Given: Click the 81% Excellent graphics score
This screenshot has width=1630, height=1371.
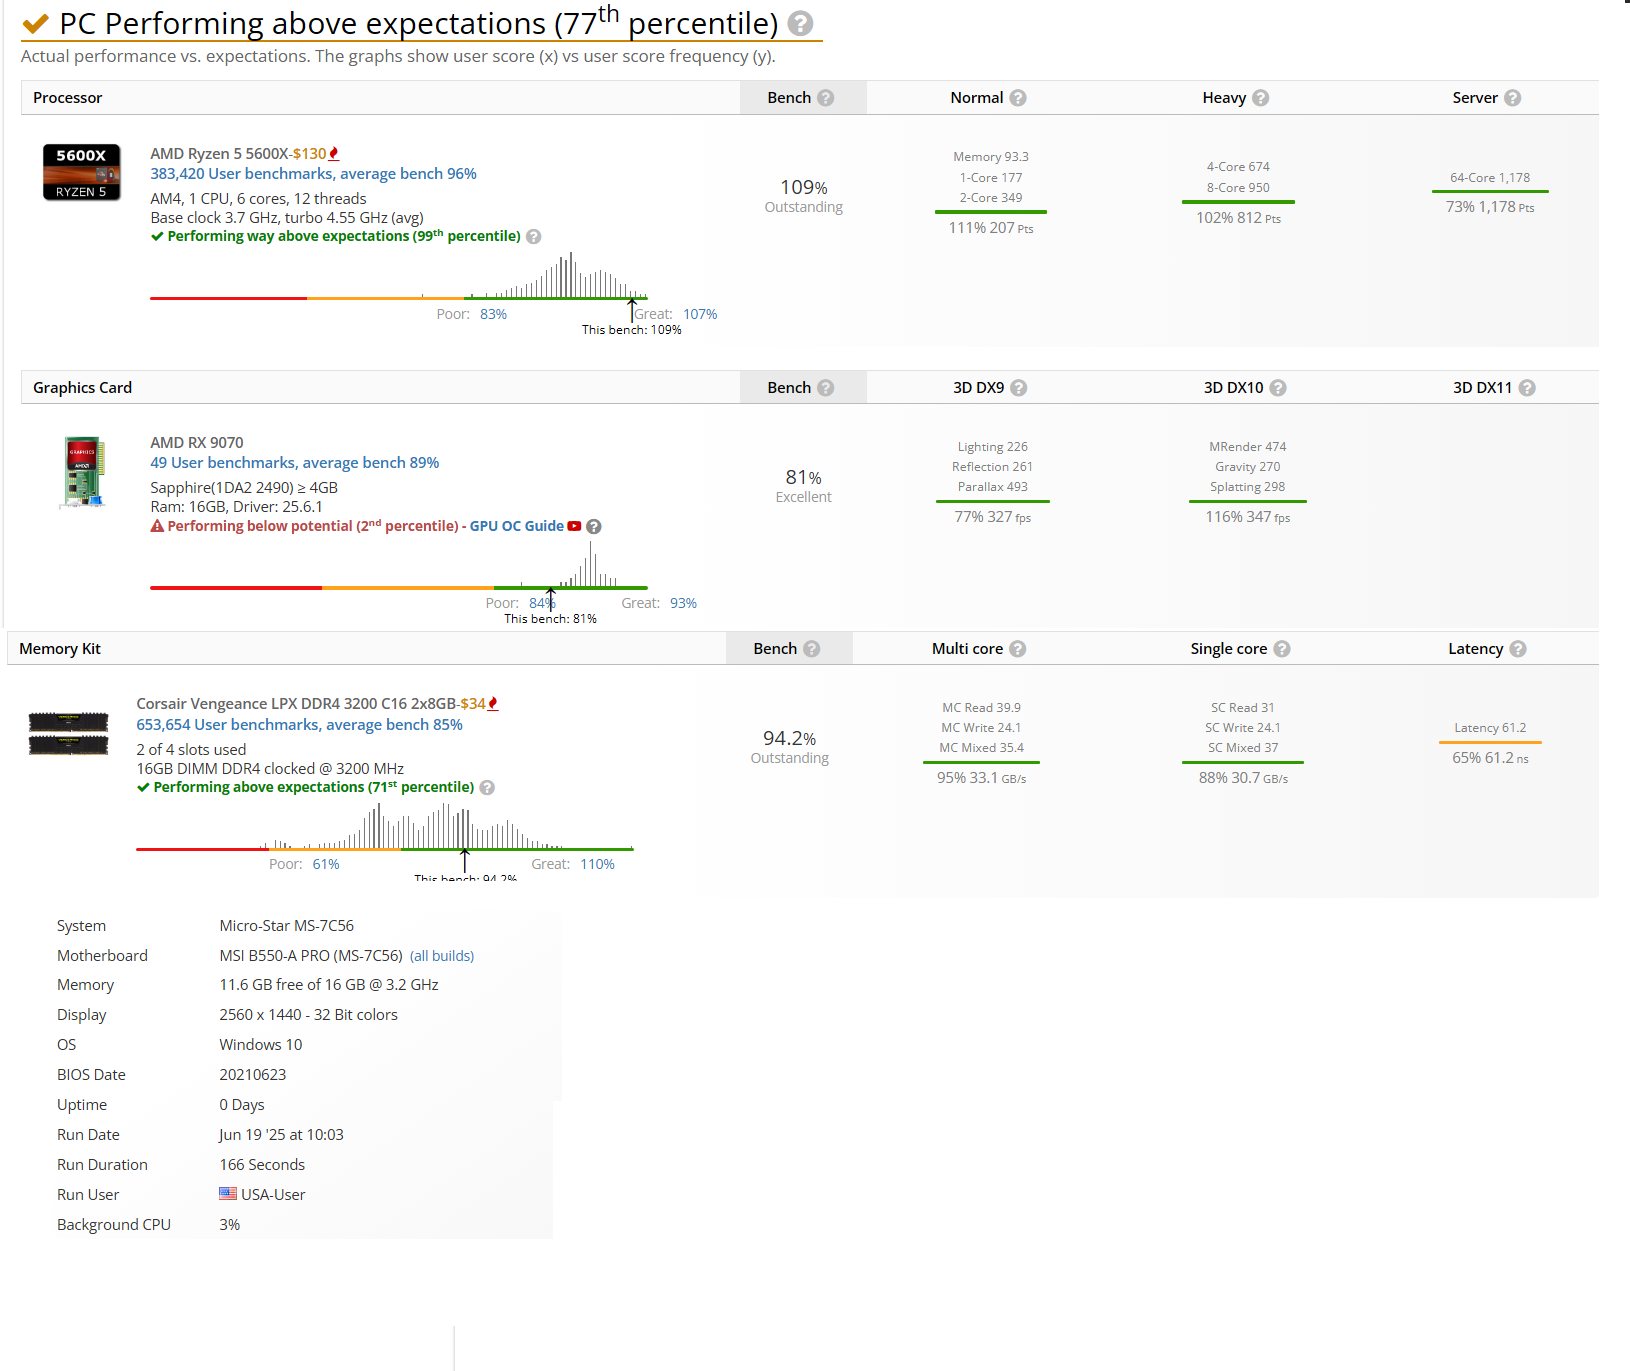Looking at the screenshot, I should pos(804,486).
